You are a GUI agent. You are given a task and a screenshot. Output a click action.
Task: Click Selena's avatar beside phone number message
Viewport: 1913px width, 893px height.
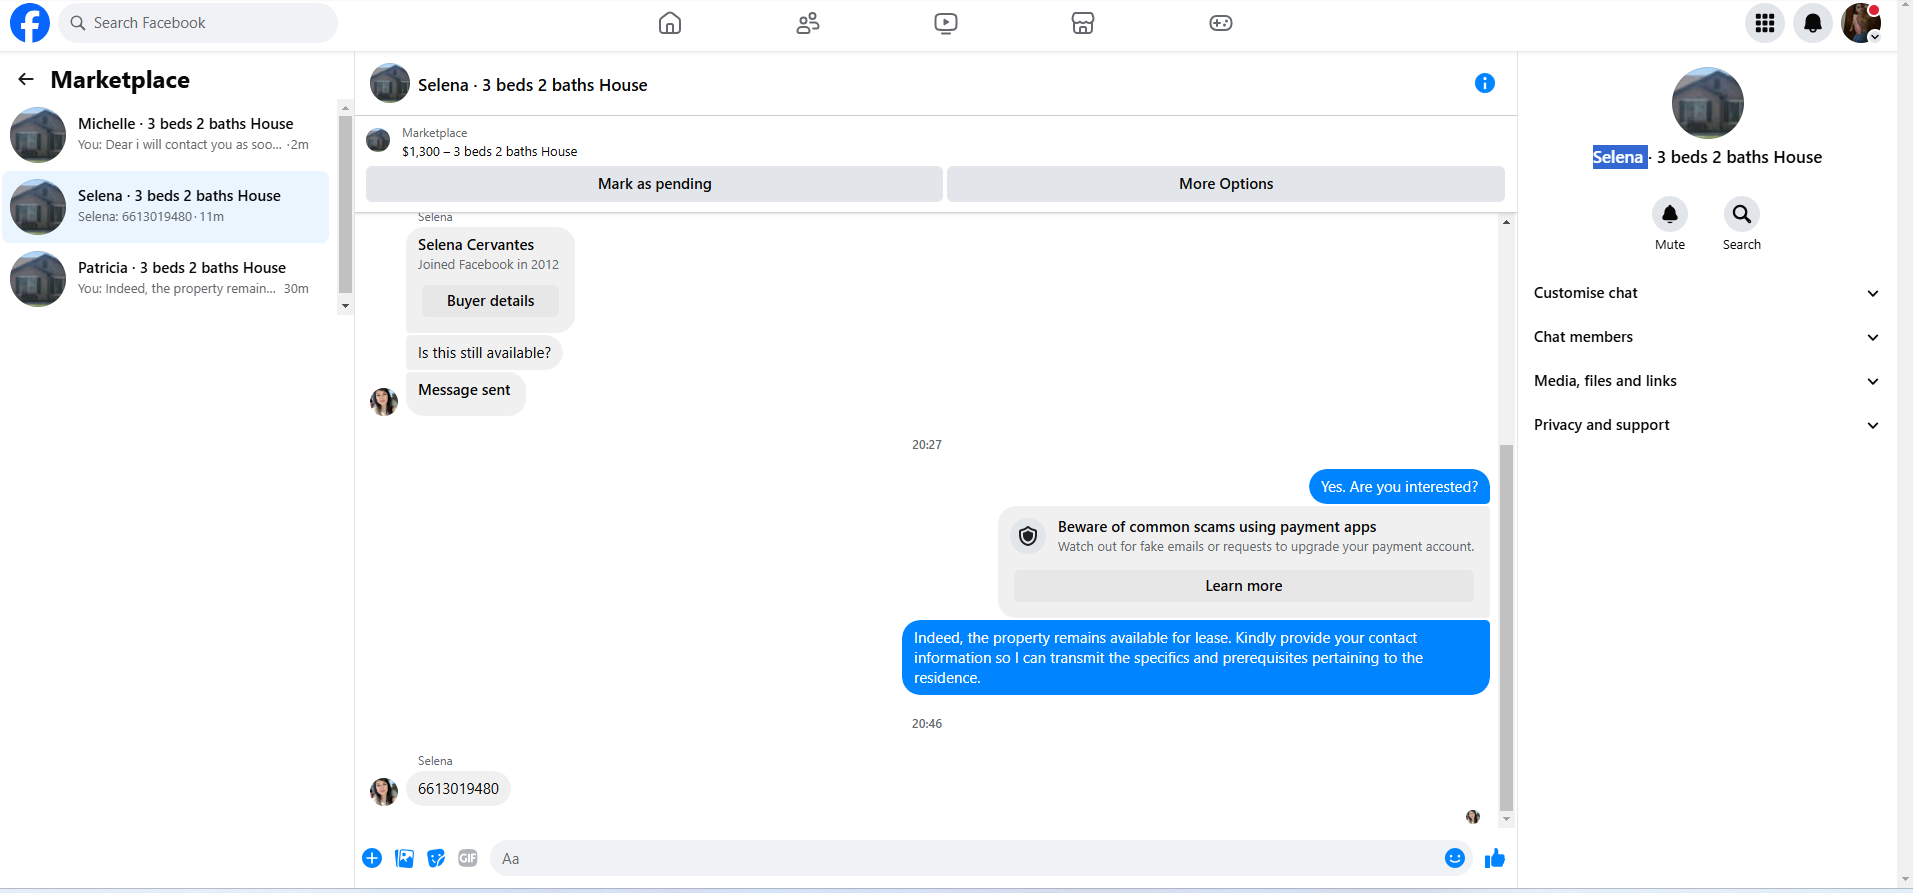click(x=384, y=791)
